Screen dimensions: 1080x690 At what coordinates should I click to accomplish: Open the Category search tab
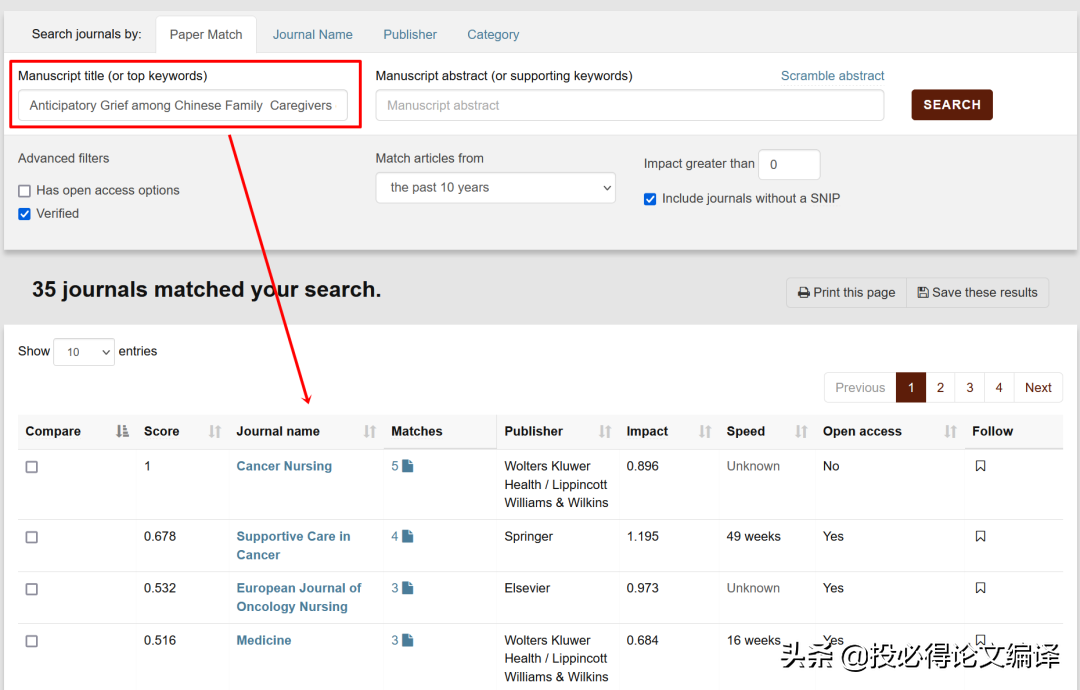coord(493,34)
